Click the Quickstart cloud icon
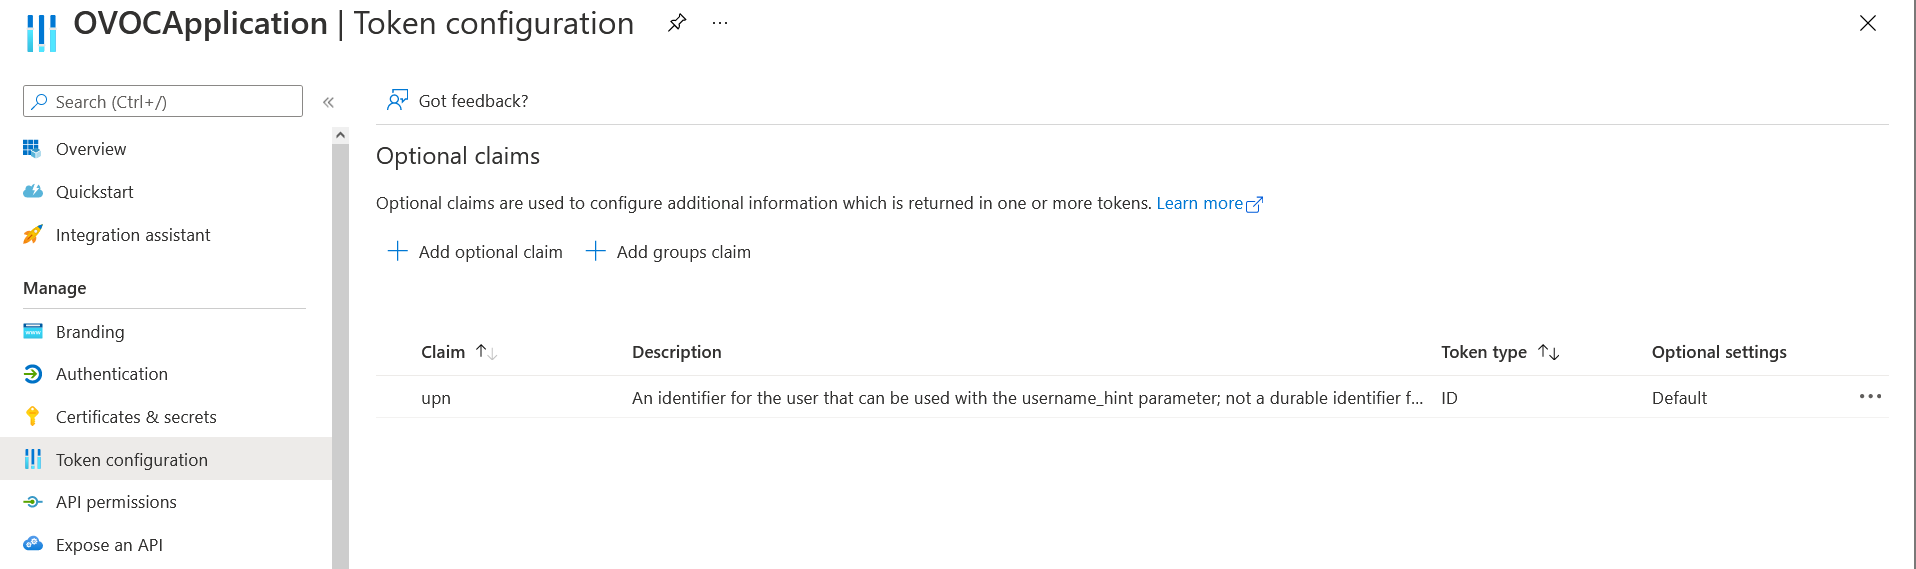The height and width of the screenshot is (569, 1916). pos(32,192)
